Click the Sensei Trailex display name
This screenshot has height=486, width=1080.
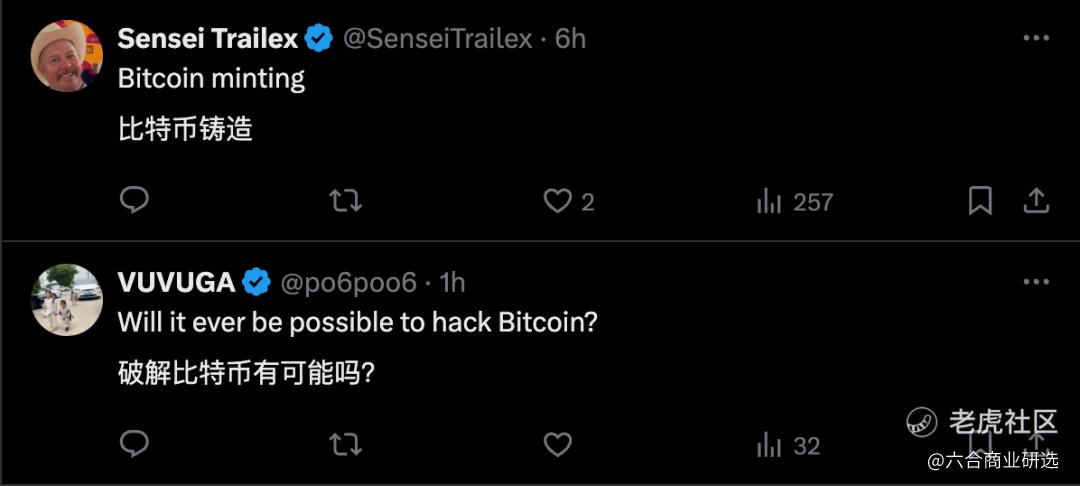[x=208, y=39]
